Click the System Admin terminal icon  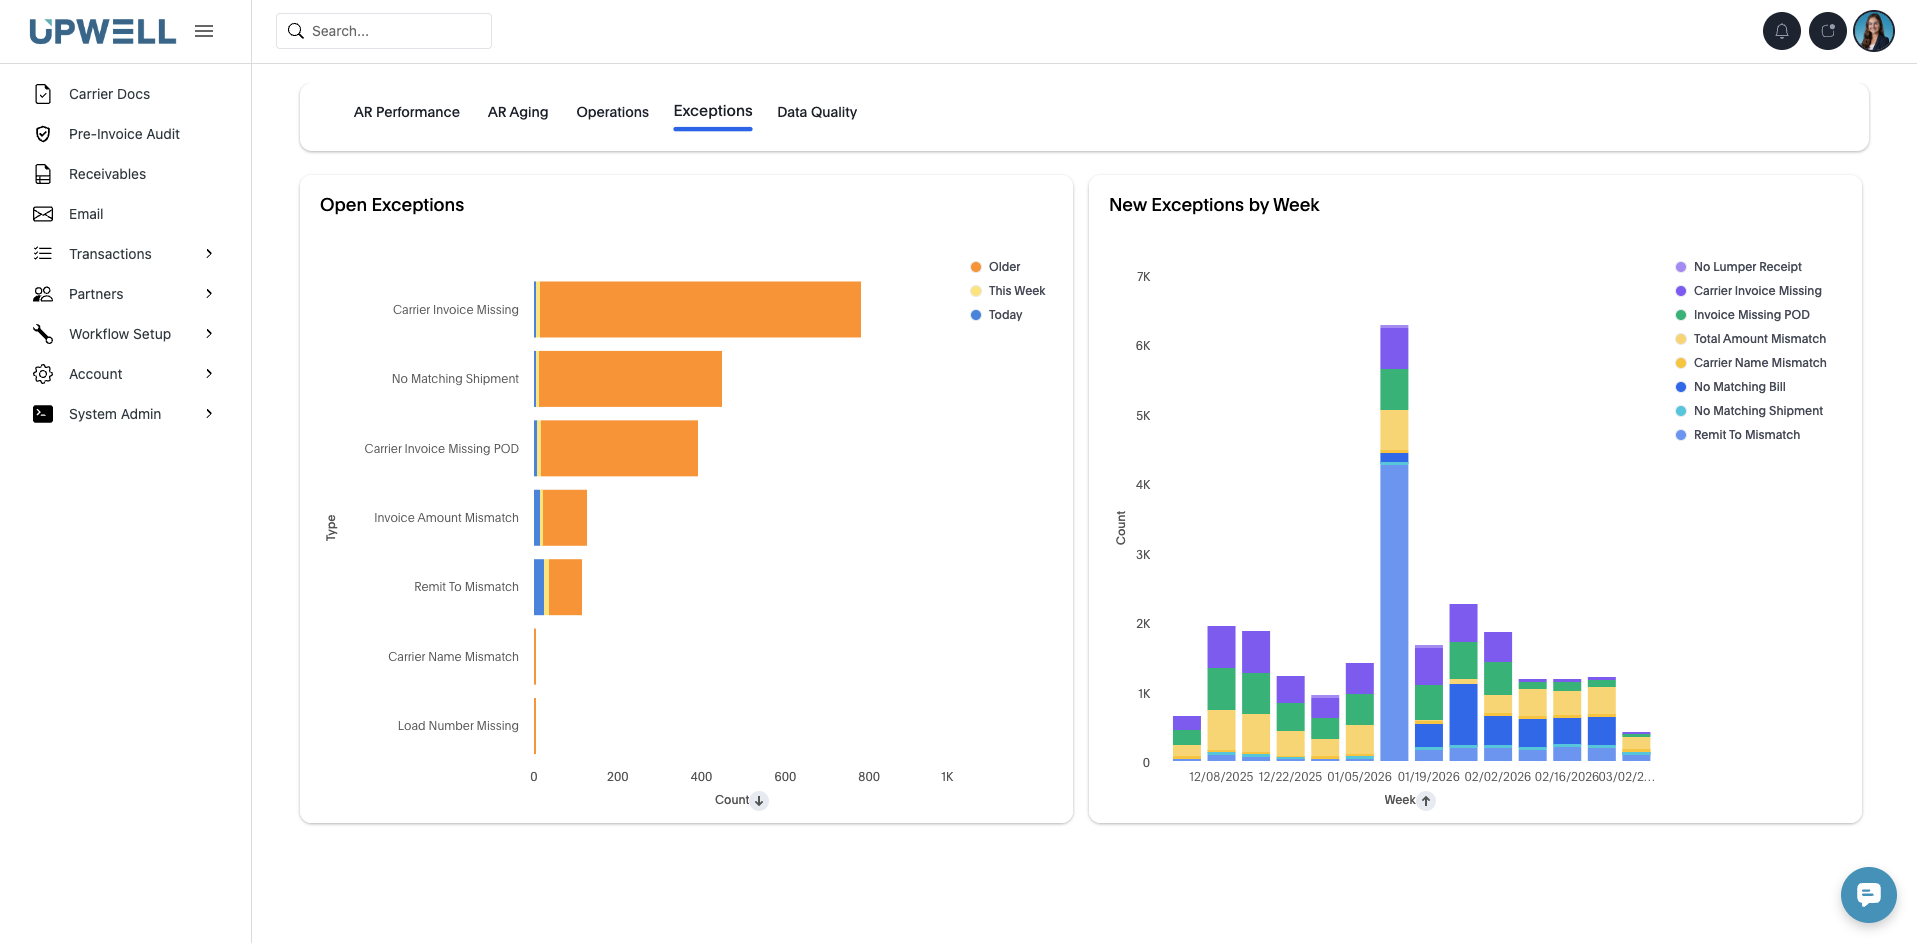pos(42,413)
